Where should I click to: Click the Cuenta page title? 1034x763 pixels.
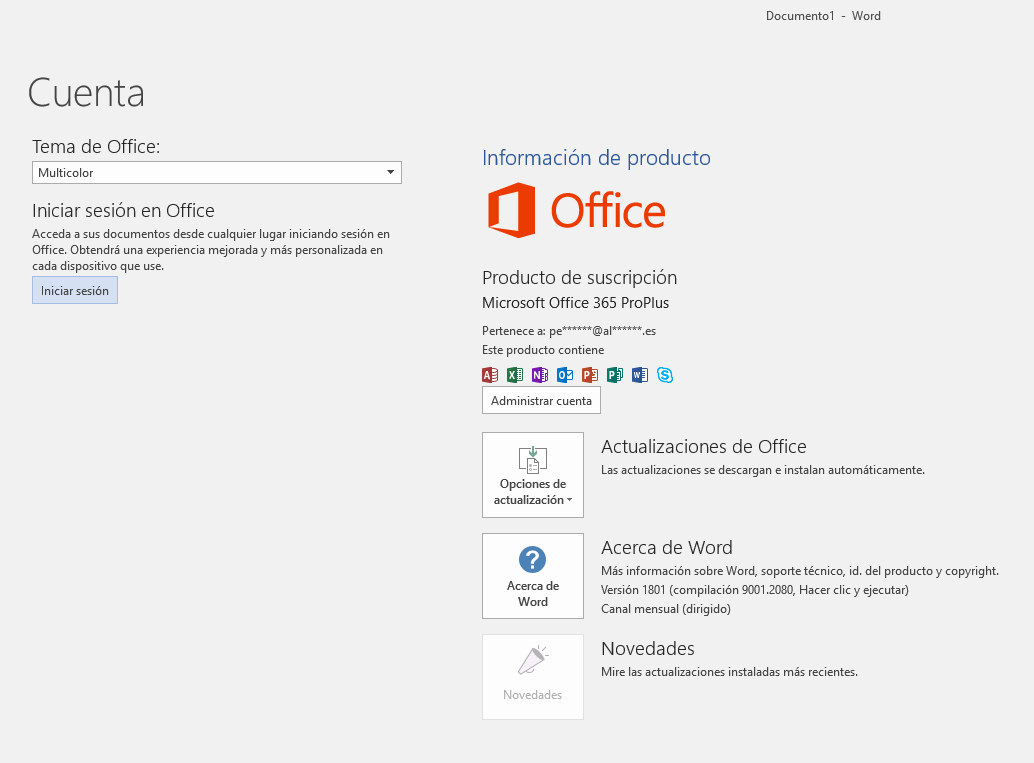click(86, 93)
